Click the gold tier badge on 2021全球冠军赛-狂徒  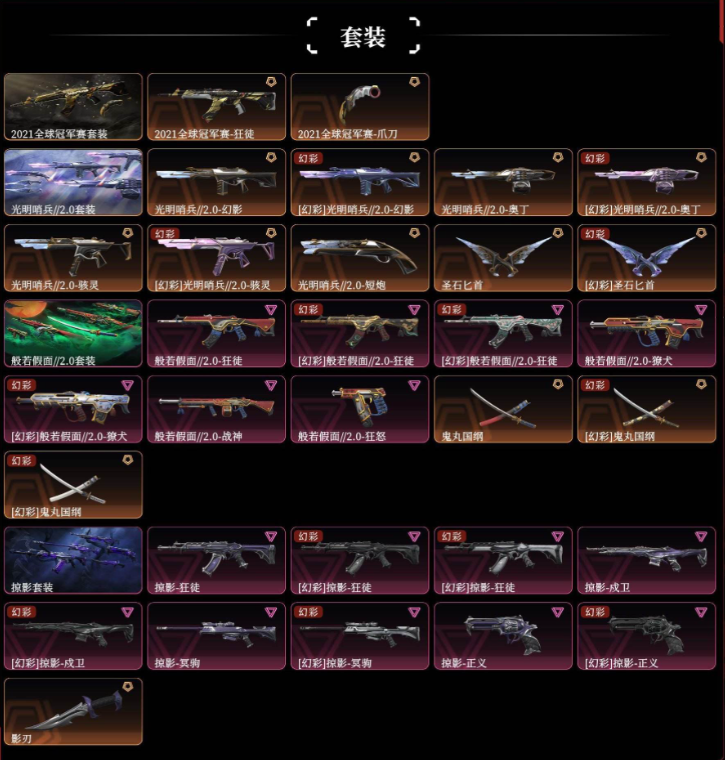point(271,82)
